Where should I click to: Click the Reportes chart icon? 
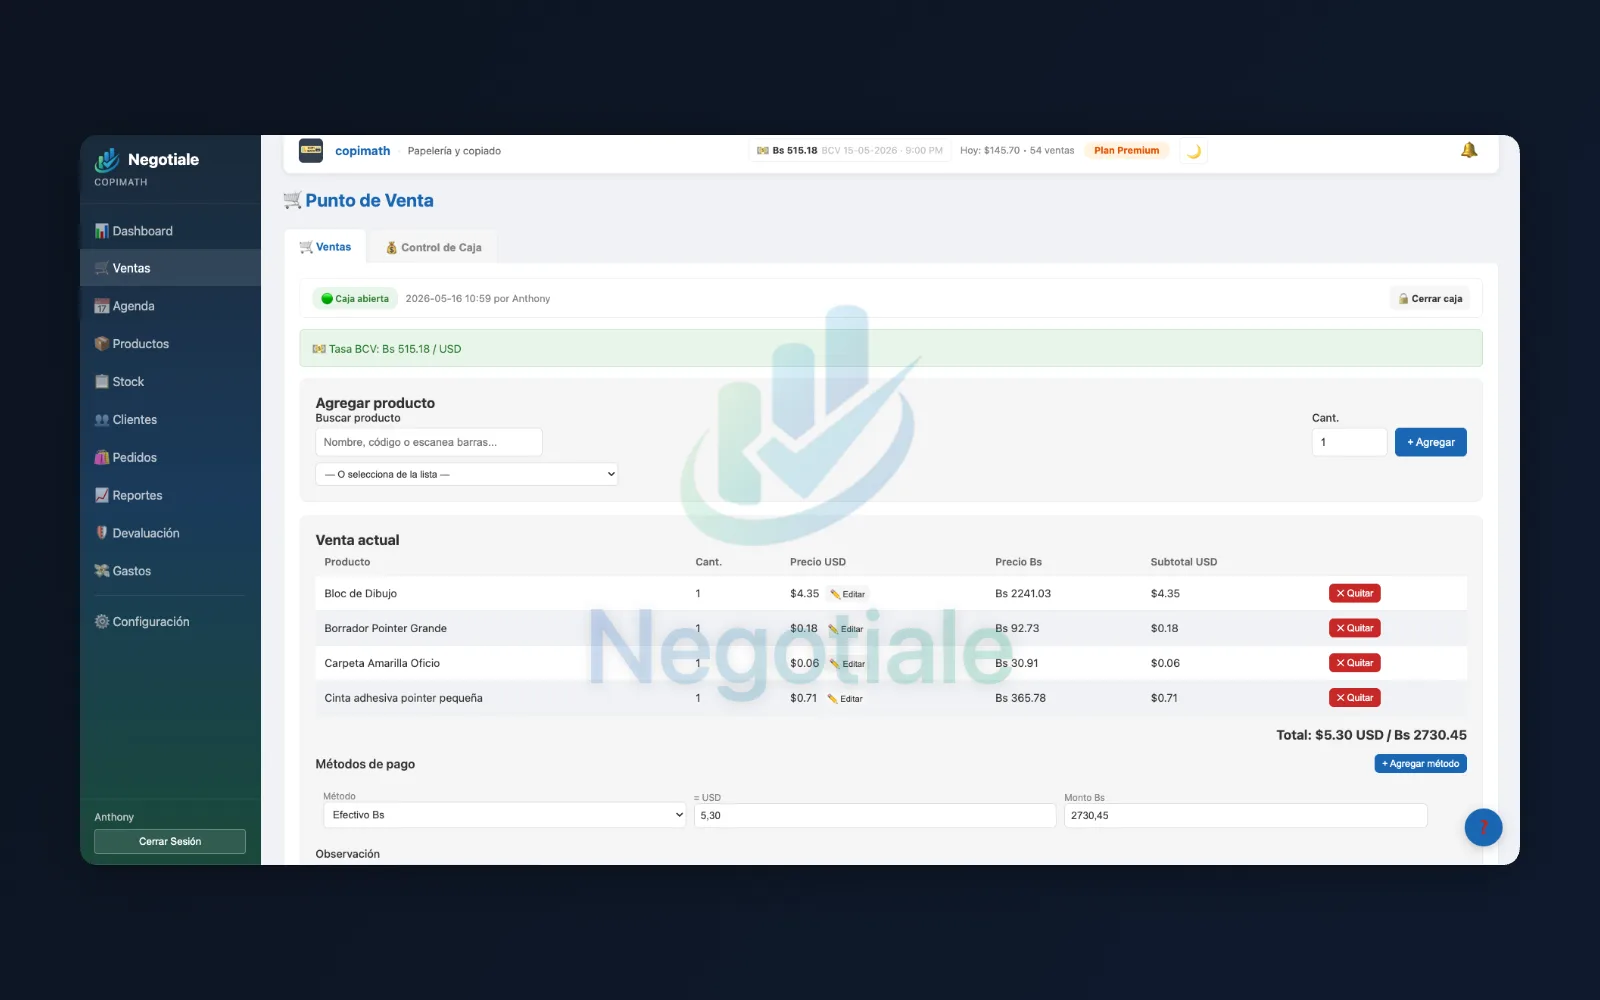click(x=101, y=495)
